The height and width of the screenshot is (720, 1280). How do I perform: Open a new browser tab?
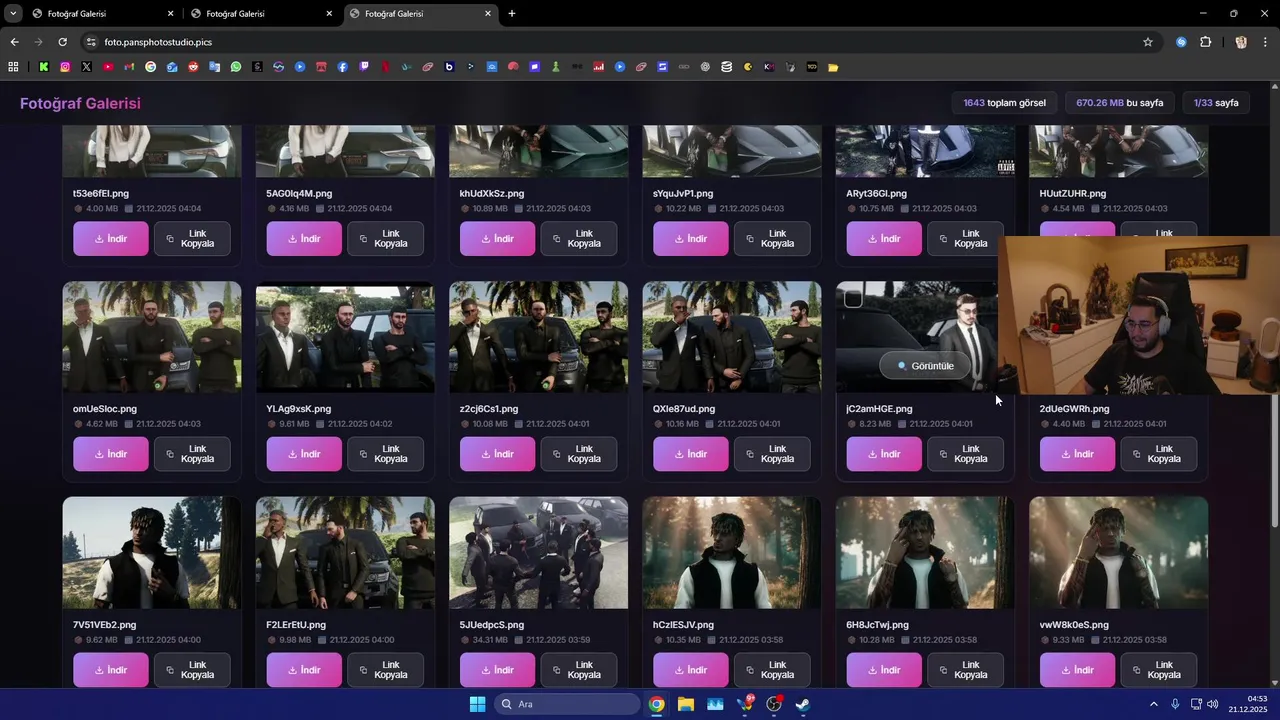(512, 14)
